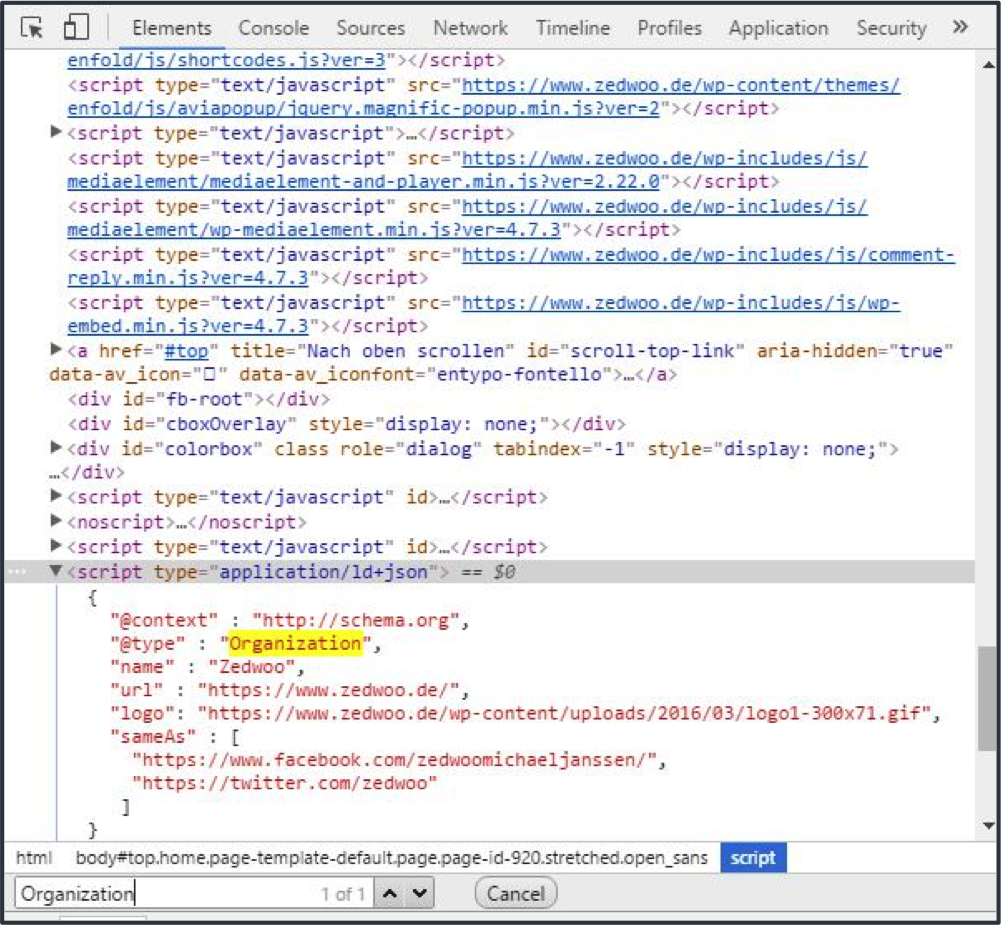
Task: Switch to the Network tab
Action: click(x=470, y=28)
